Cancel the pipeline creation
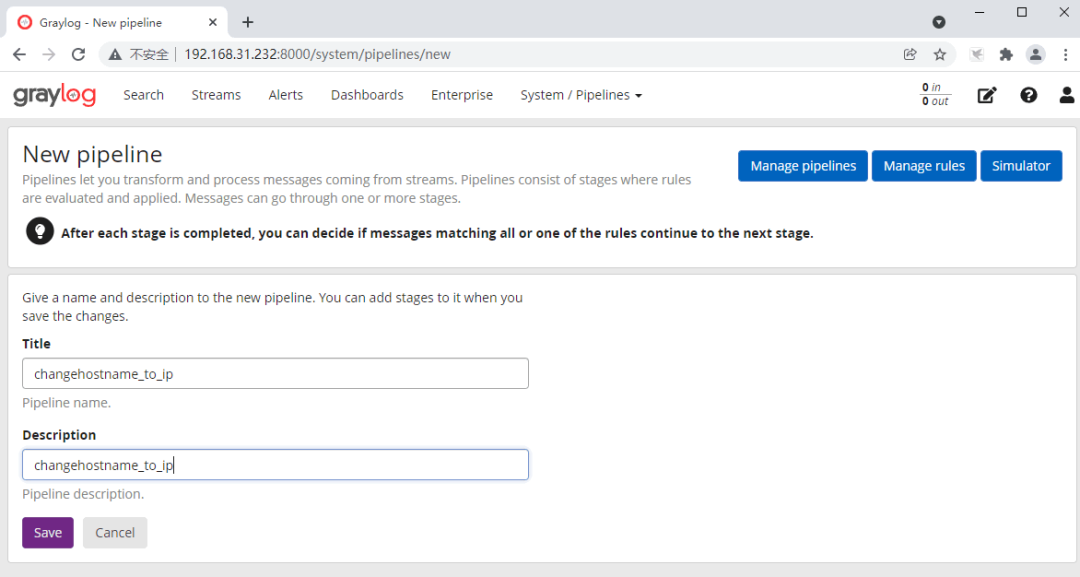Viewport: 1080px width, 577px height. tap(115, 533)
